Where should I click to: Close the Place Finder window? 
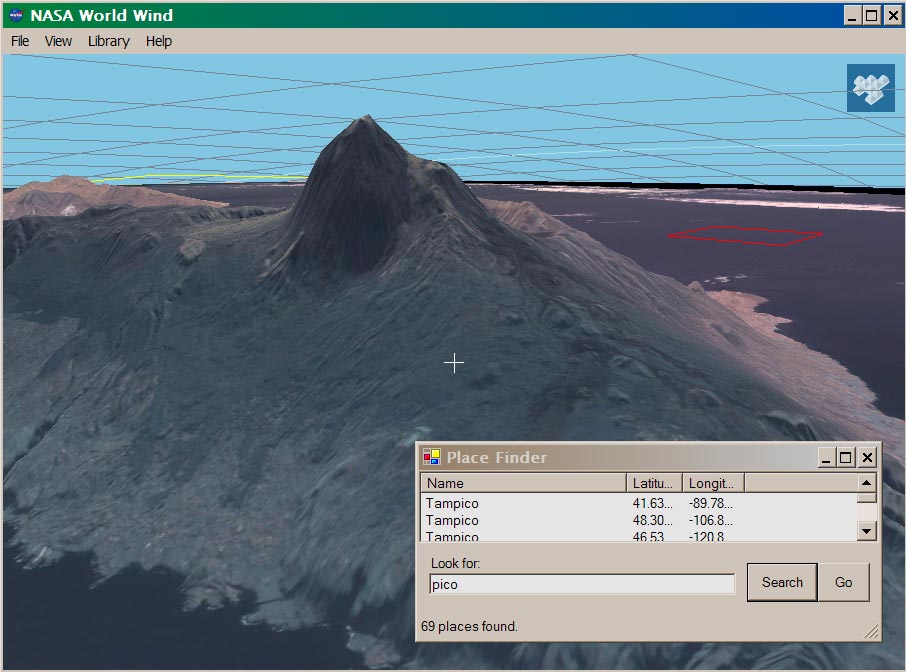pyautogui.click(x=867, y=458)
